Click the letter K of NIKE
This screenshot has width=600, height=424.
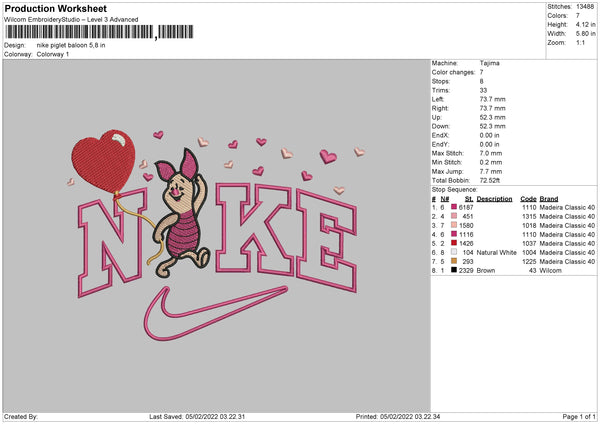256,229
